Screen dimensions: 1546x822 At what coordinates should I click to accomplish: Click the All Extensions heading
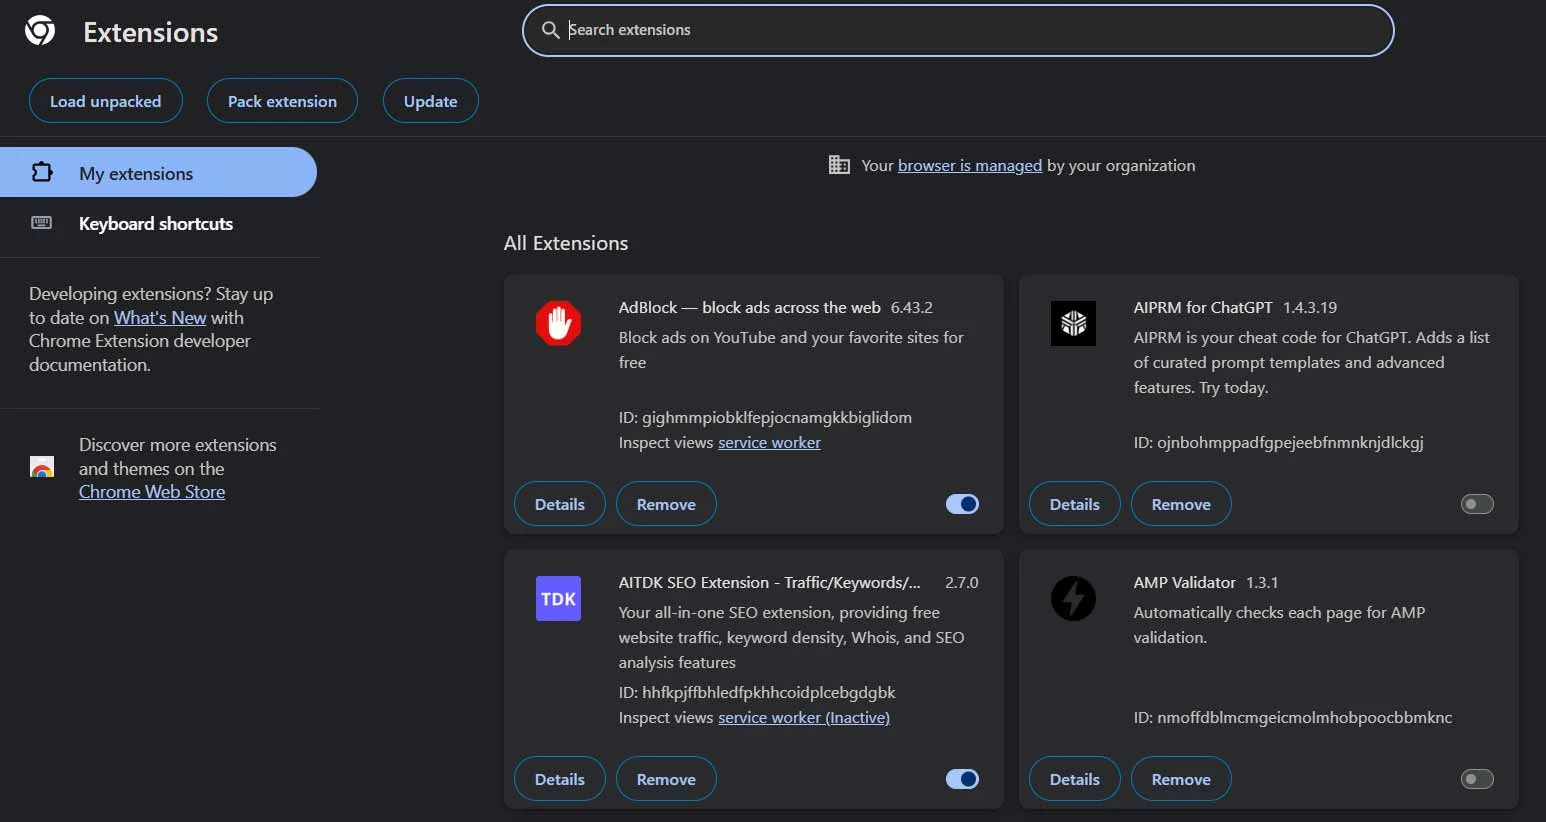click(566, 243)
